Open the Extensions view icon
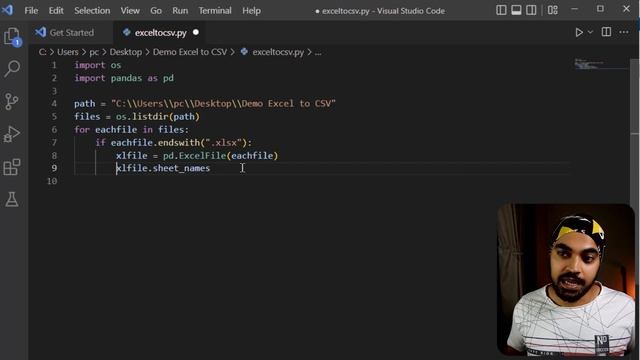 pos(12,167)
